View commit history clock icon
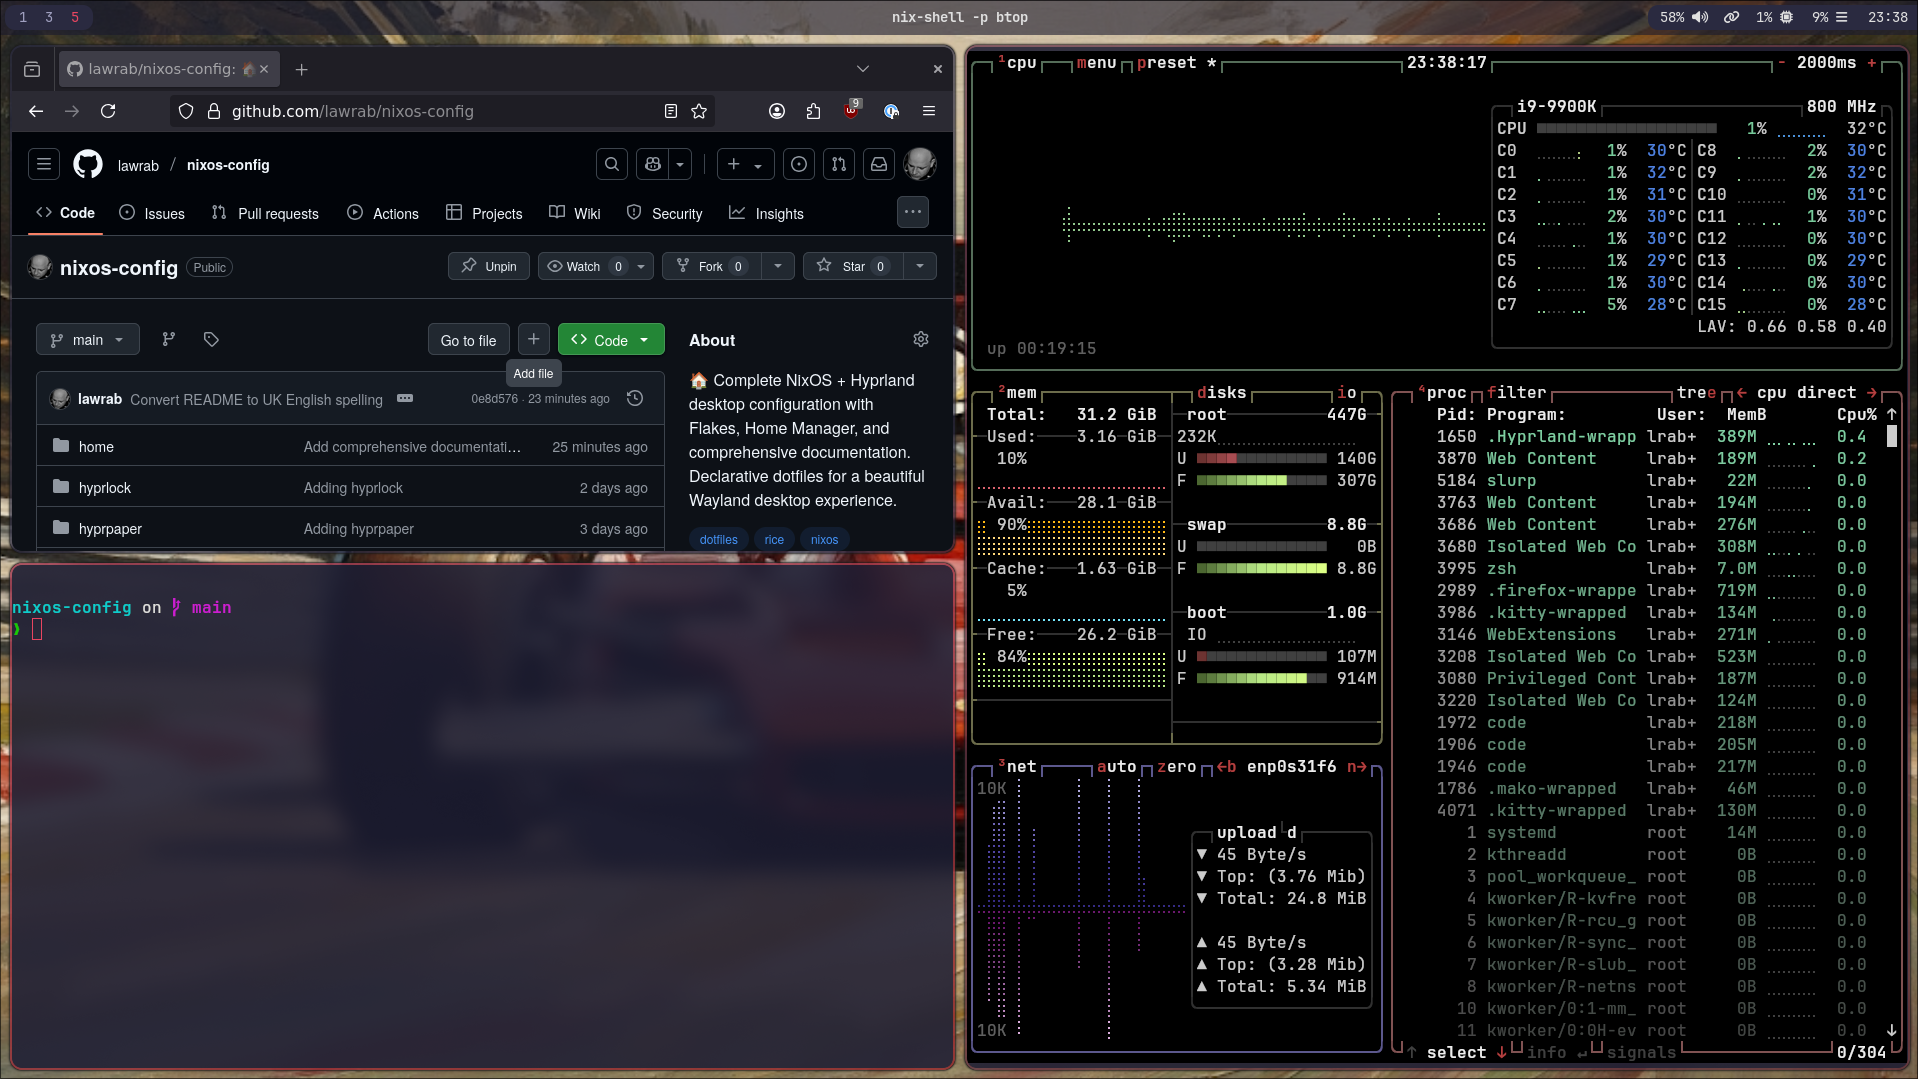The width and height of the screenshot is (1918, 1079). 635,399
